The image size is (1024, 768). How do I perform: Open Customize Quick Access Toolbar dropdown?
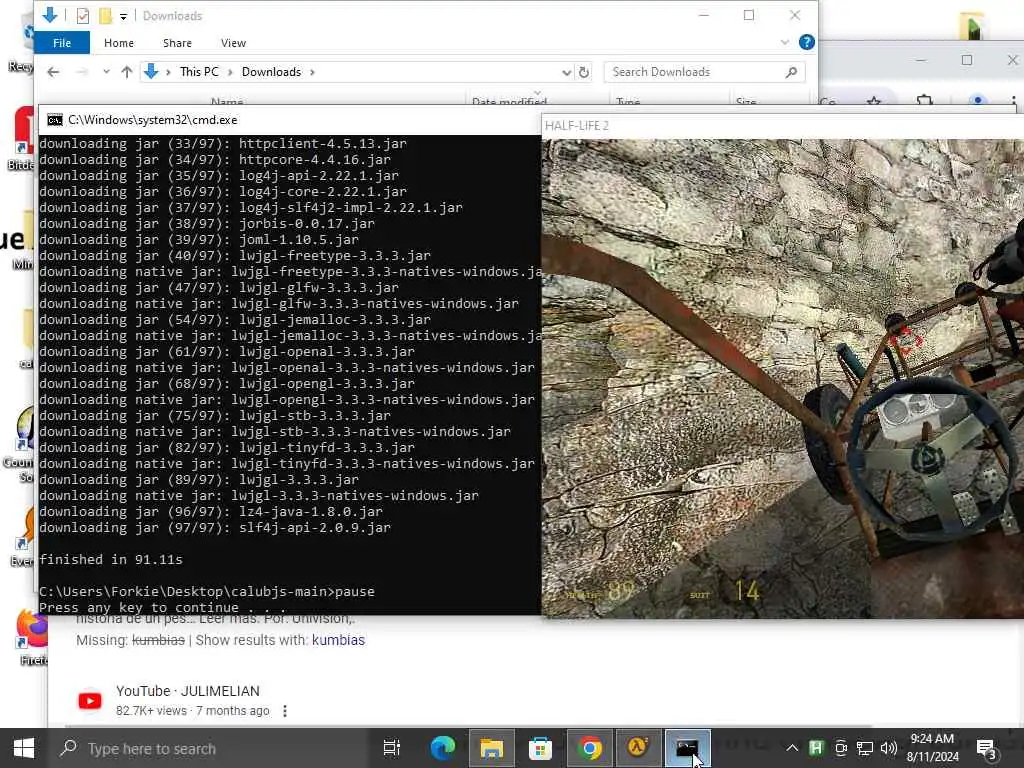pos(123,16)
